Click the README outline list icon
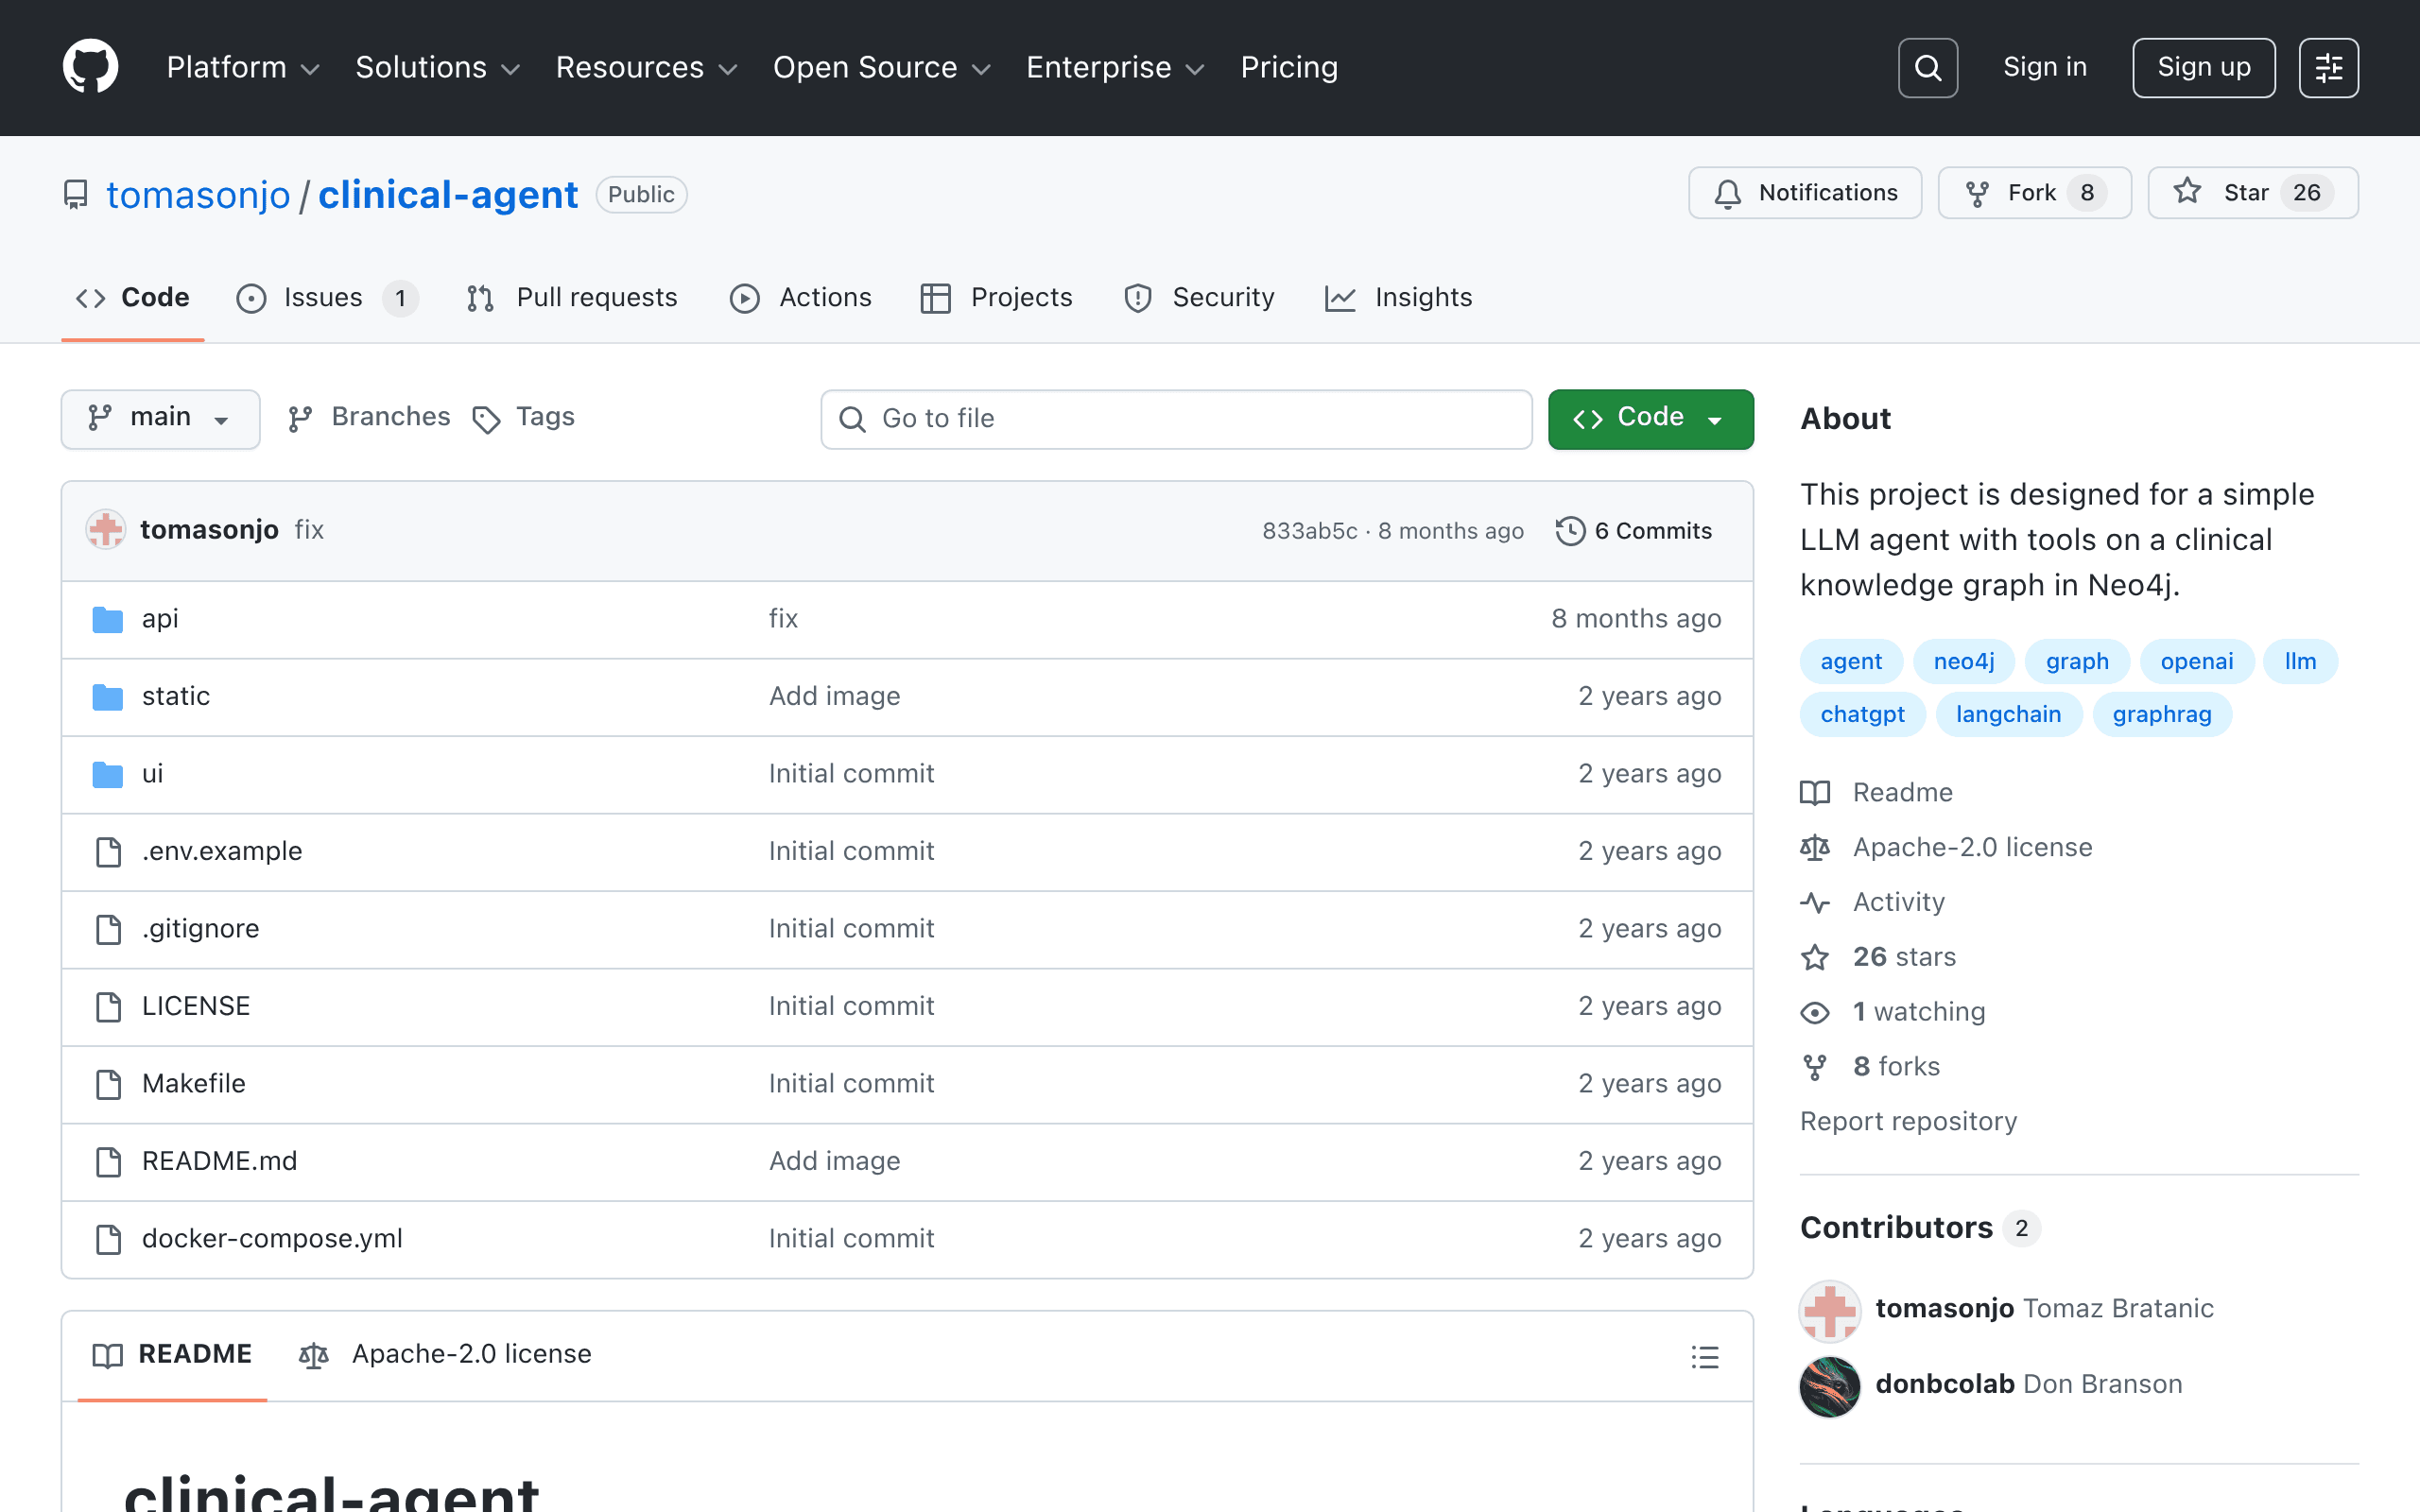The width and height of the screenshot is (2420, 1512). 1705,1356
